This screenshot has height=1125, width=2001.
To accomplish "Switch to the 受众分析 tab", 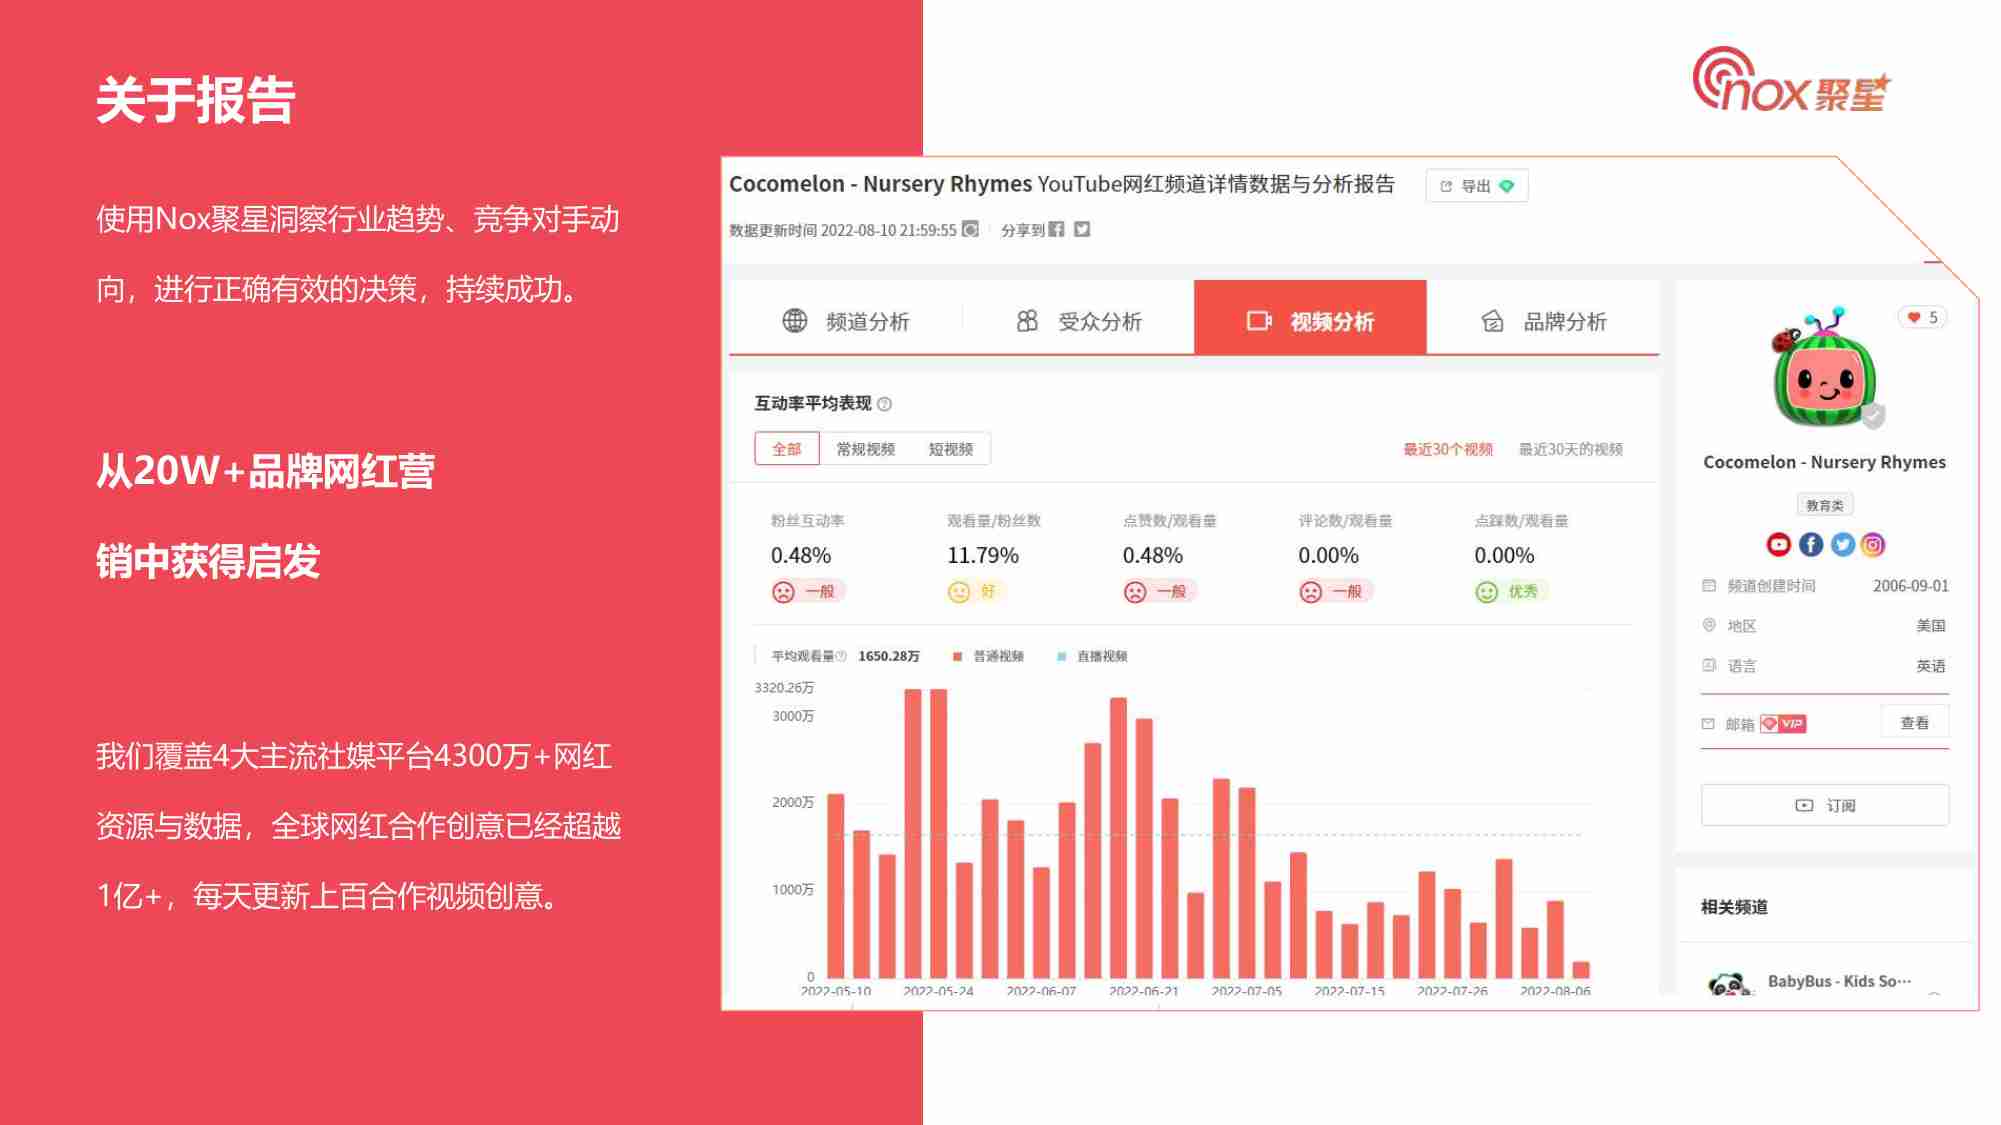I will pyautogui.click(x=1078, y=321).
